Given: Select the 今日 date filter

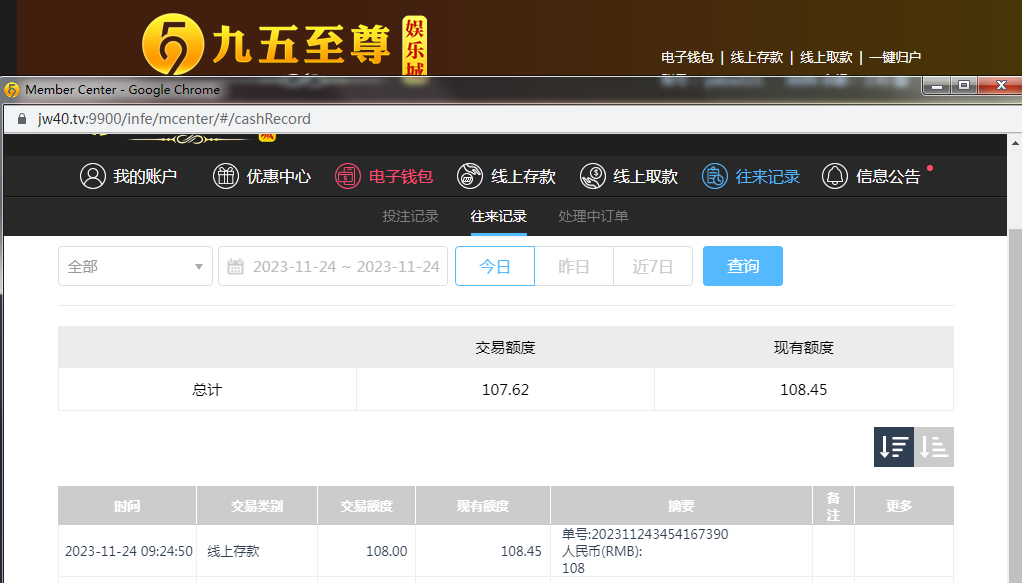Looking at the screenshot, I should pos(495,267).
